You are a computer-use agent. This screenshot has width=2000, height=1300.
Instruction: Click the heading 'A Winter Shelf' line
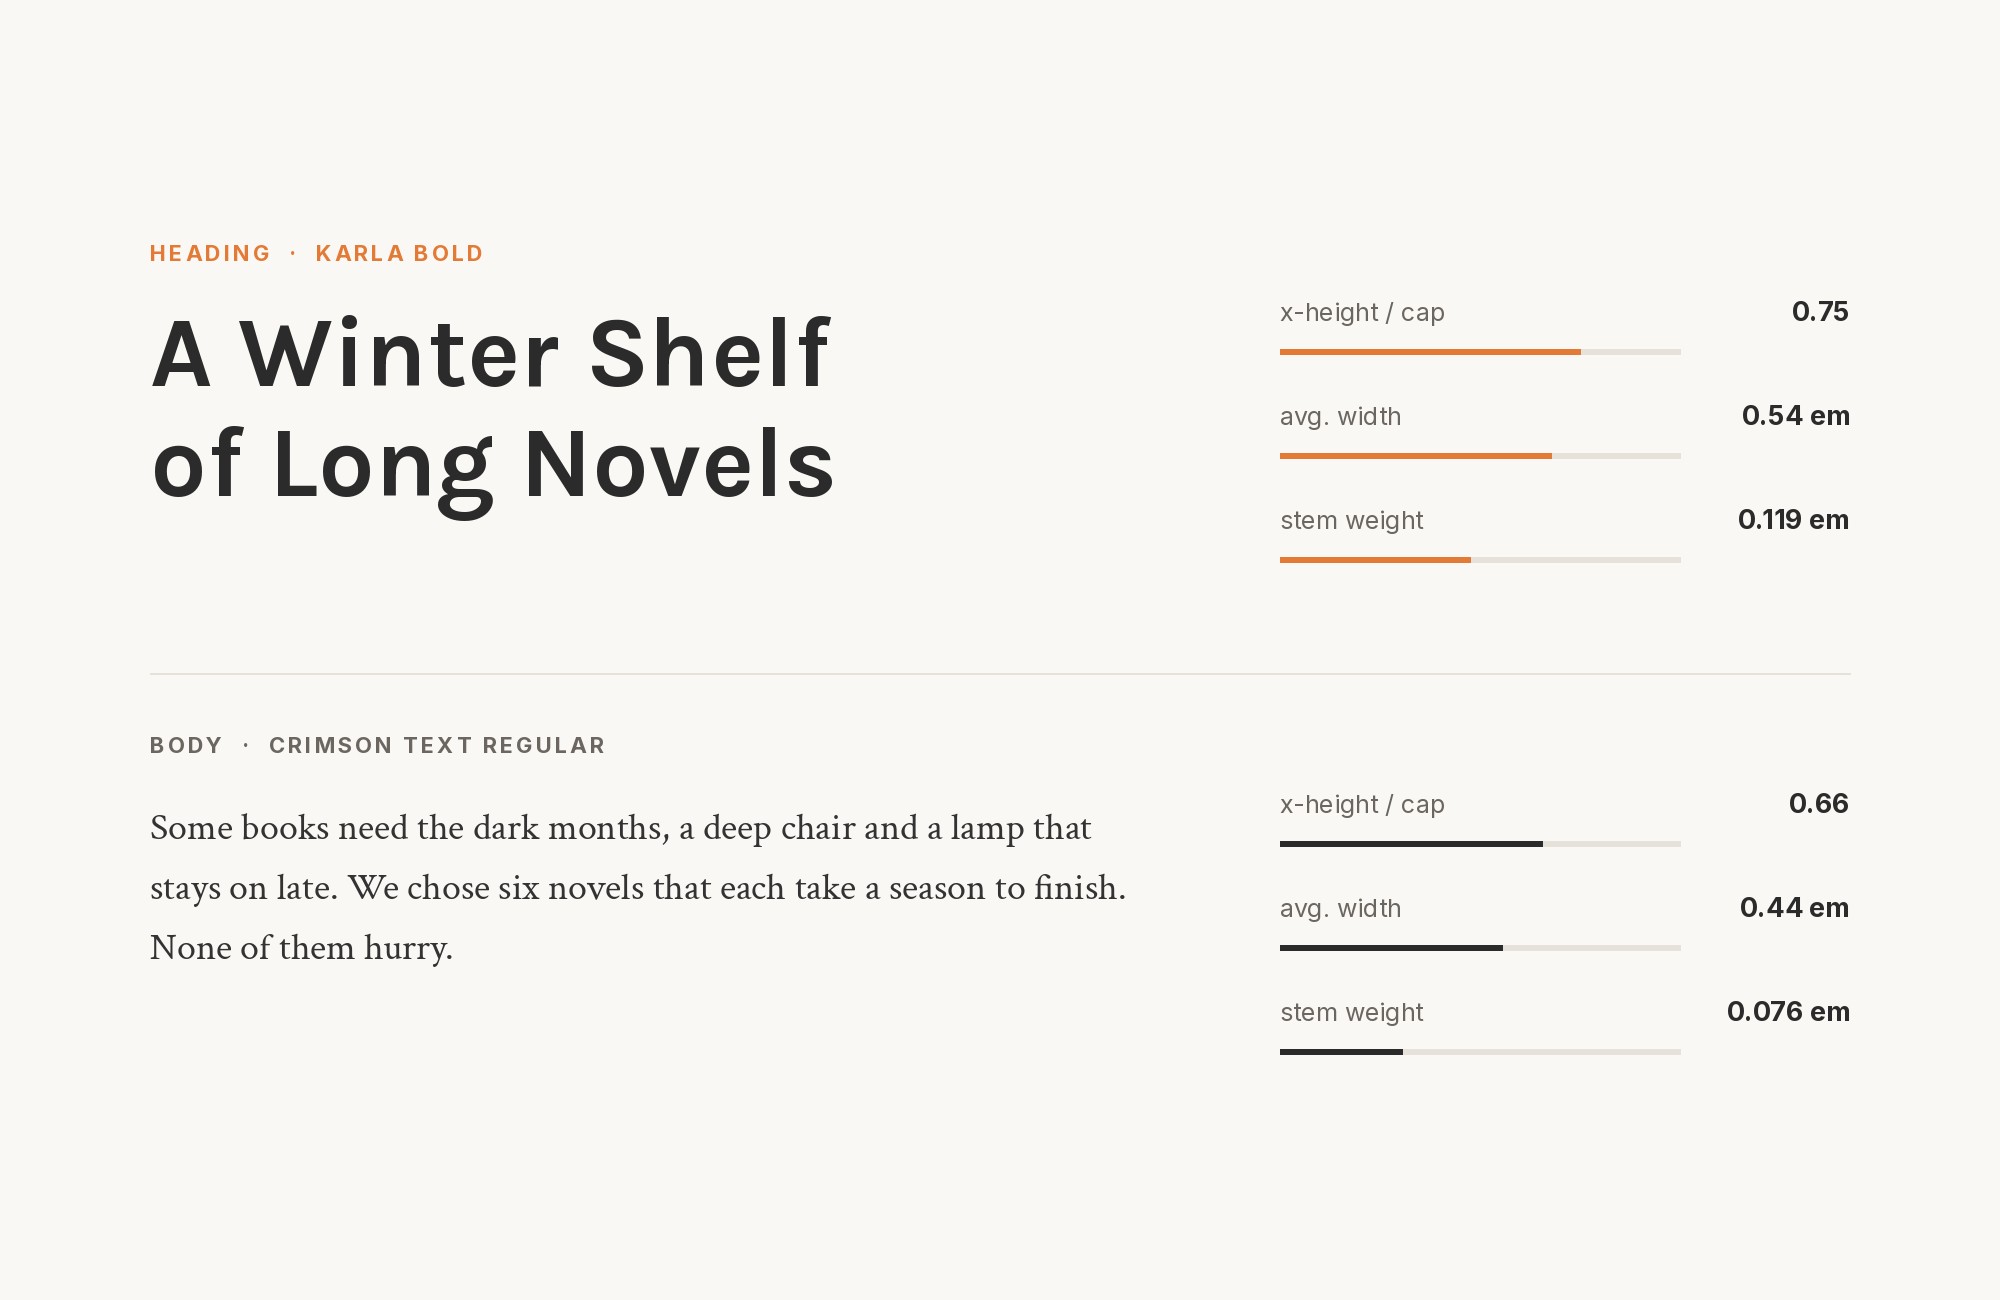(490, 353)
